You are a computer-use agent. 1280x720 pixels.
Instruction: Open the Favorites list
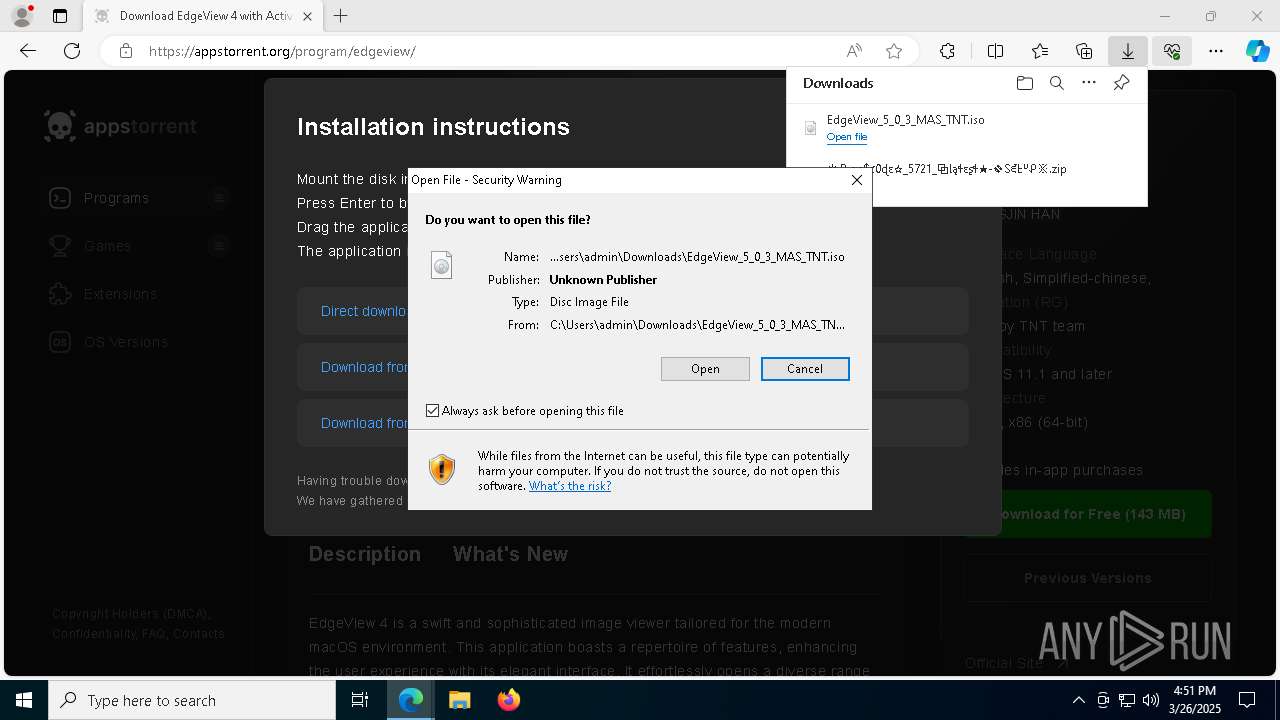pyautogui.click(x=1040, y=51)
